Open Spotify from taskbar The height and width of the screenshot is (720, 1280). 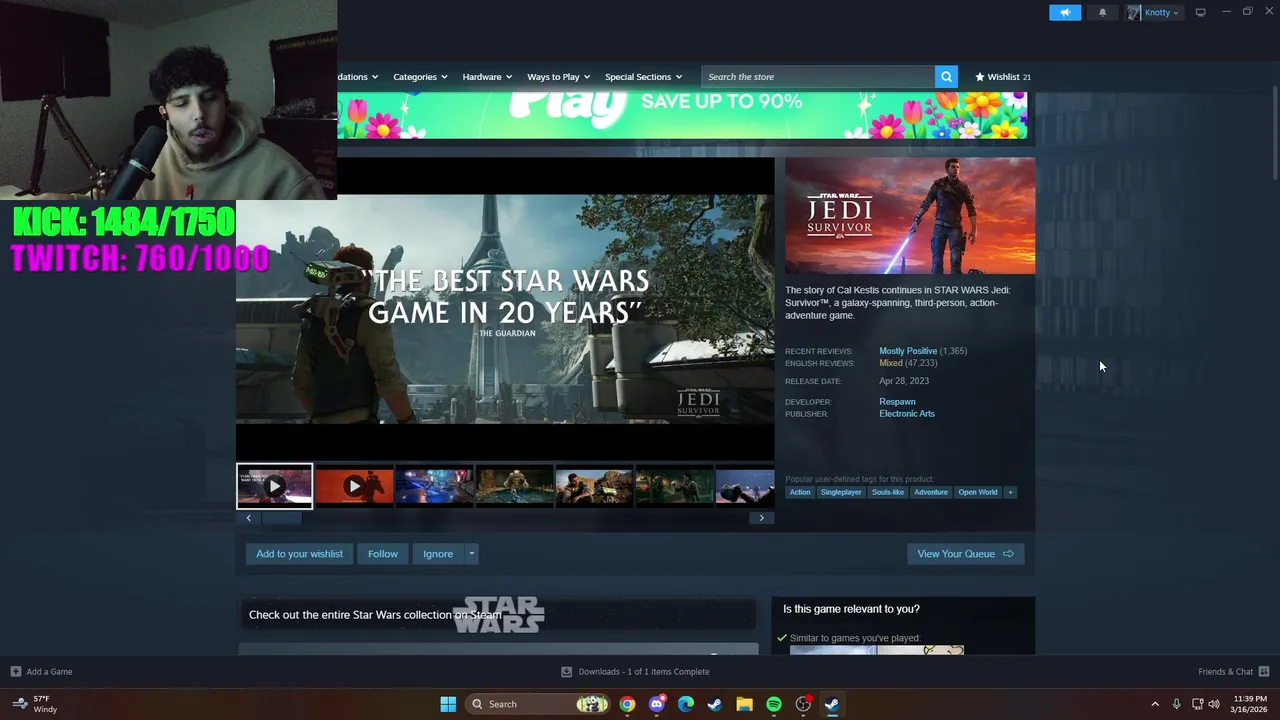click(774, 704)
